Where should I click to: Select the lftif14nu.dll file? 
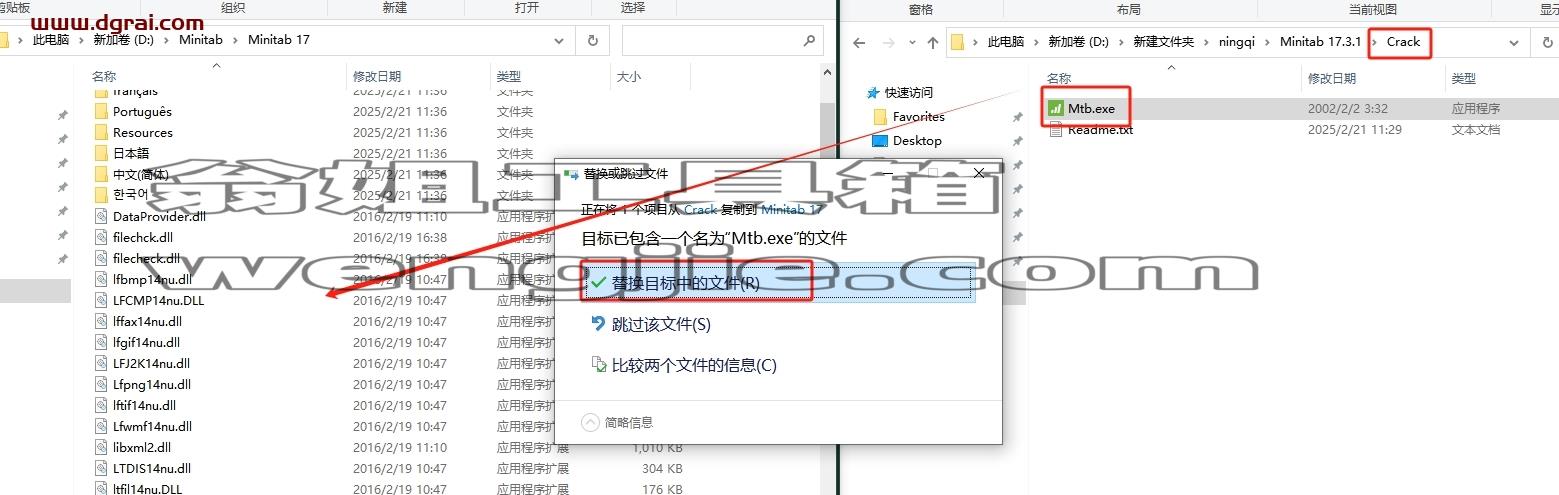(144, 405)
